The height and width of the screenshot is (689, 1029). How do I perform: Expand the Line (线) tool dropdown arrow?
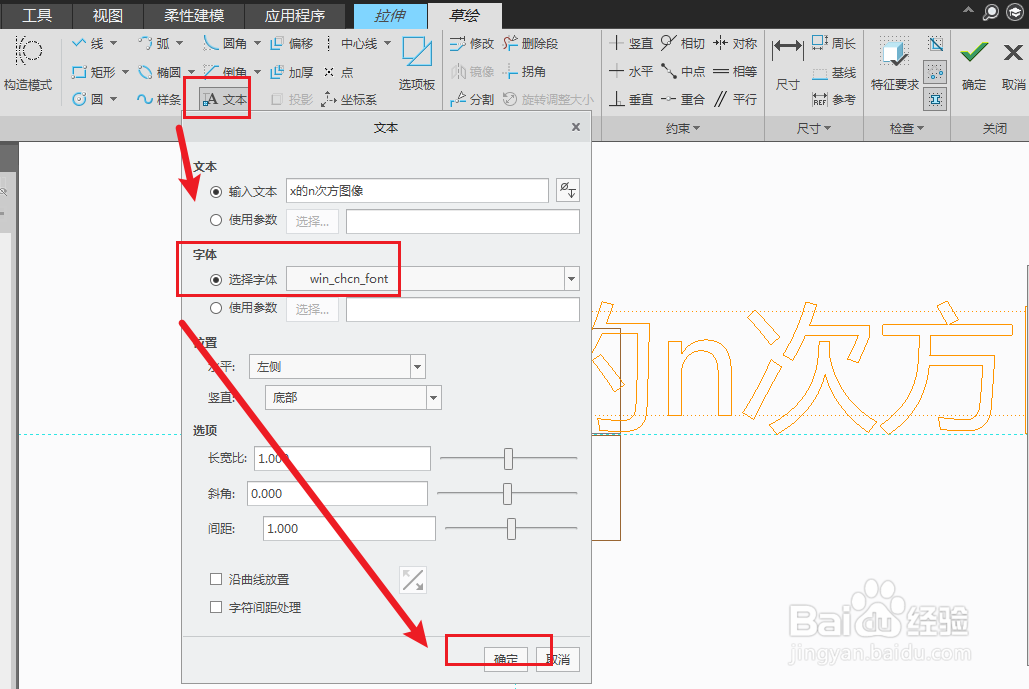tap(114, 43)
